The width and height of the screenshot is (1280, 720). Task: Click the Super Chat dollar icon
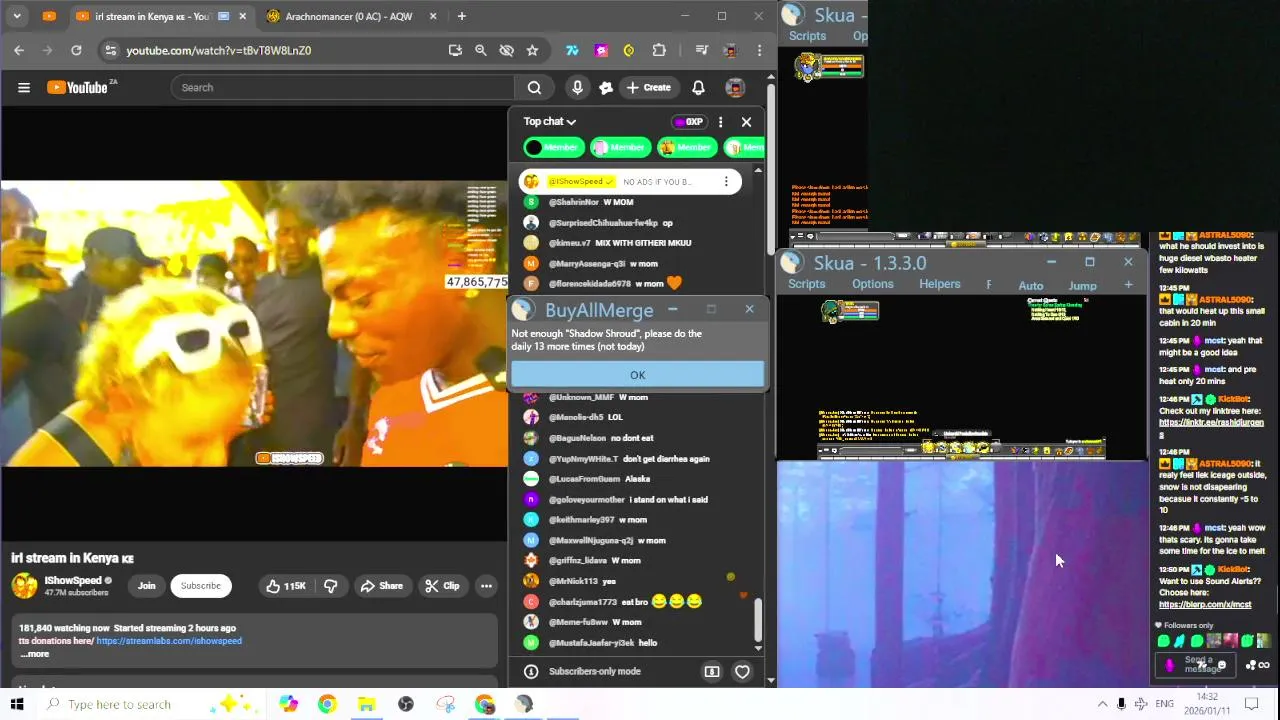(712, 672)
